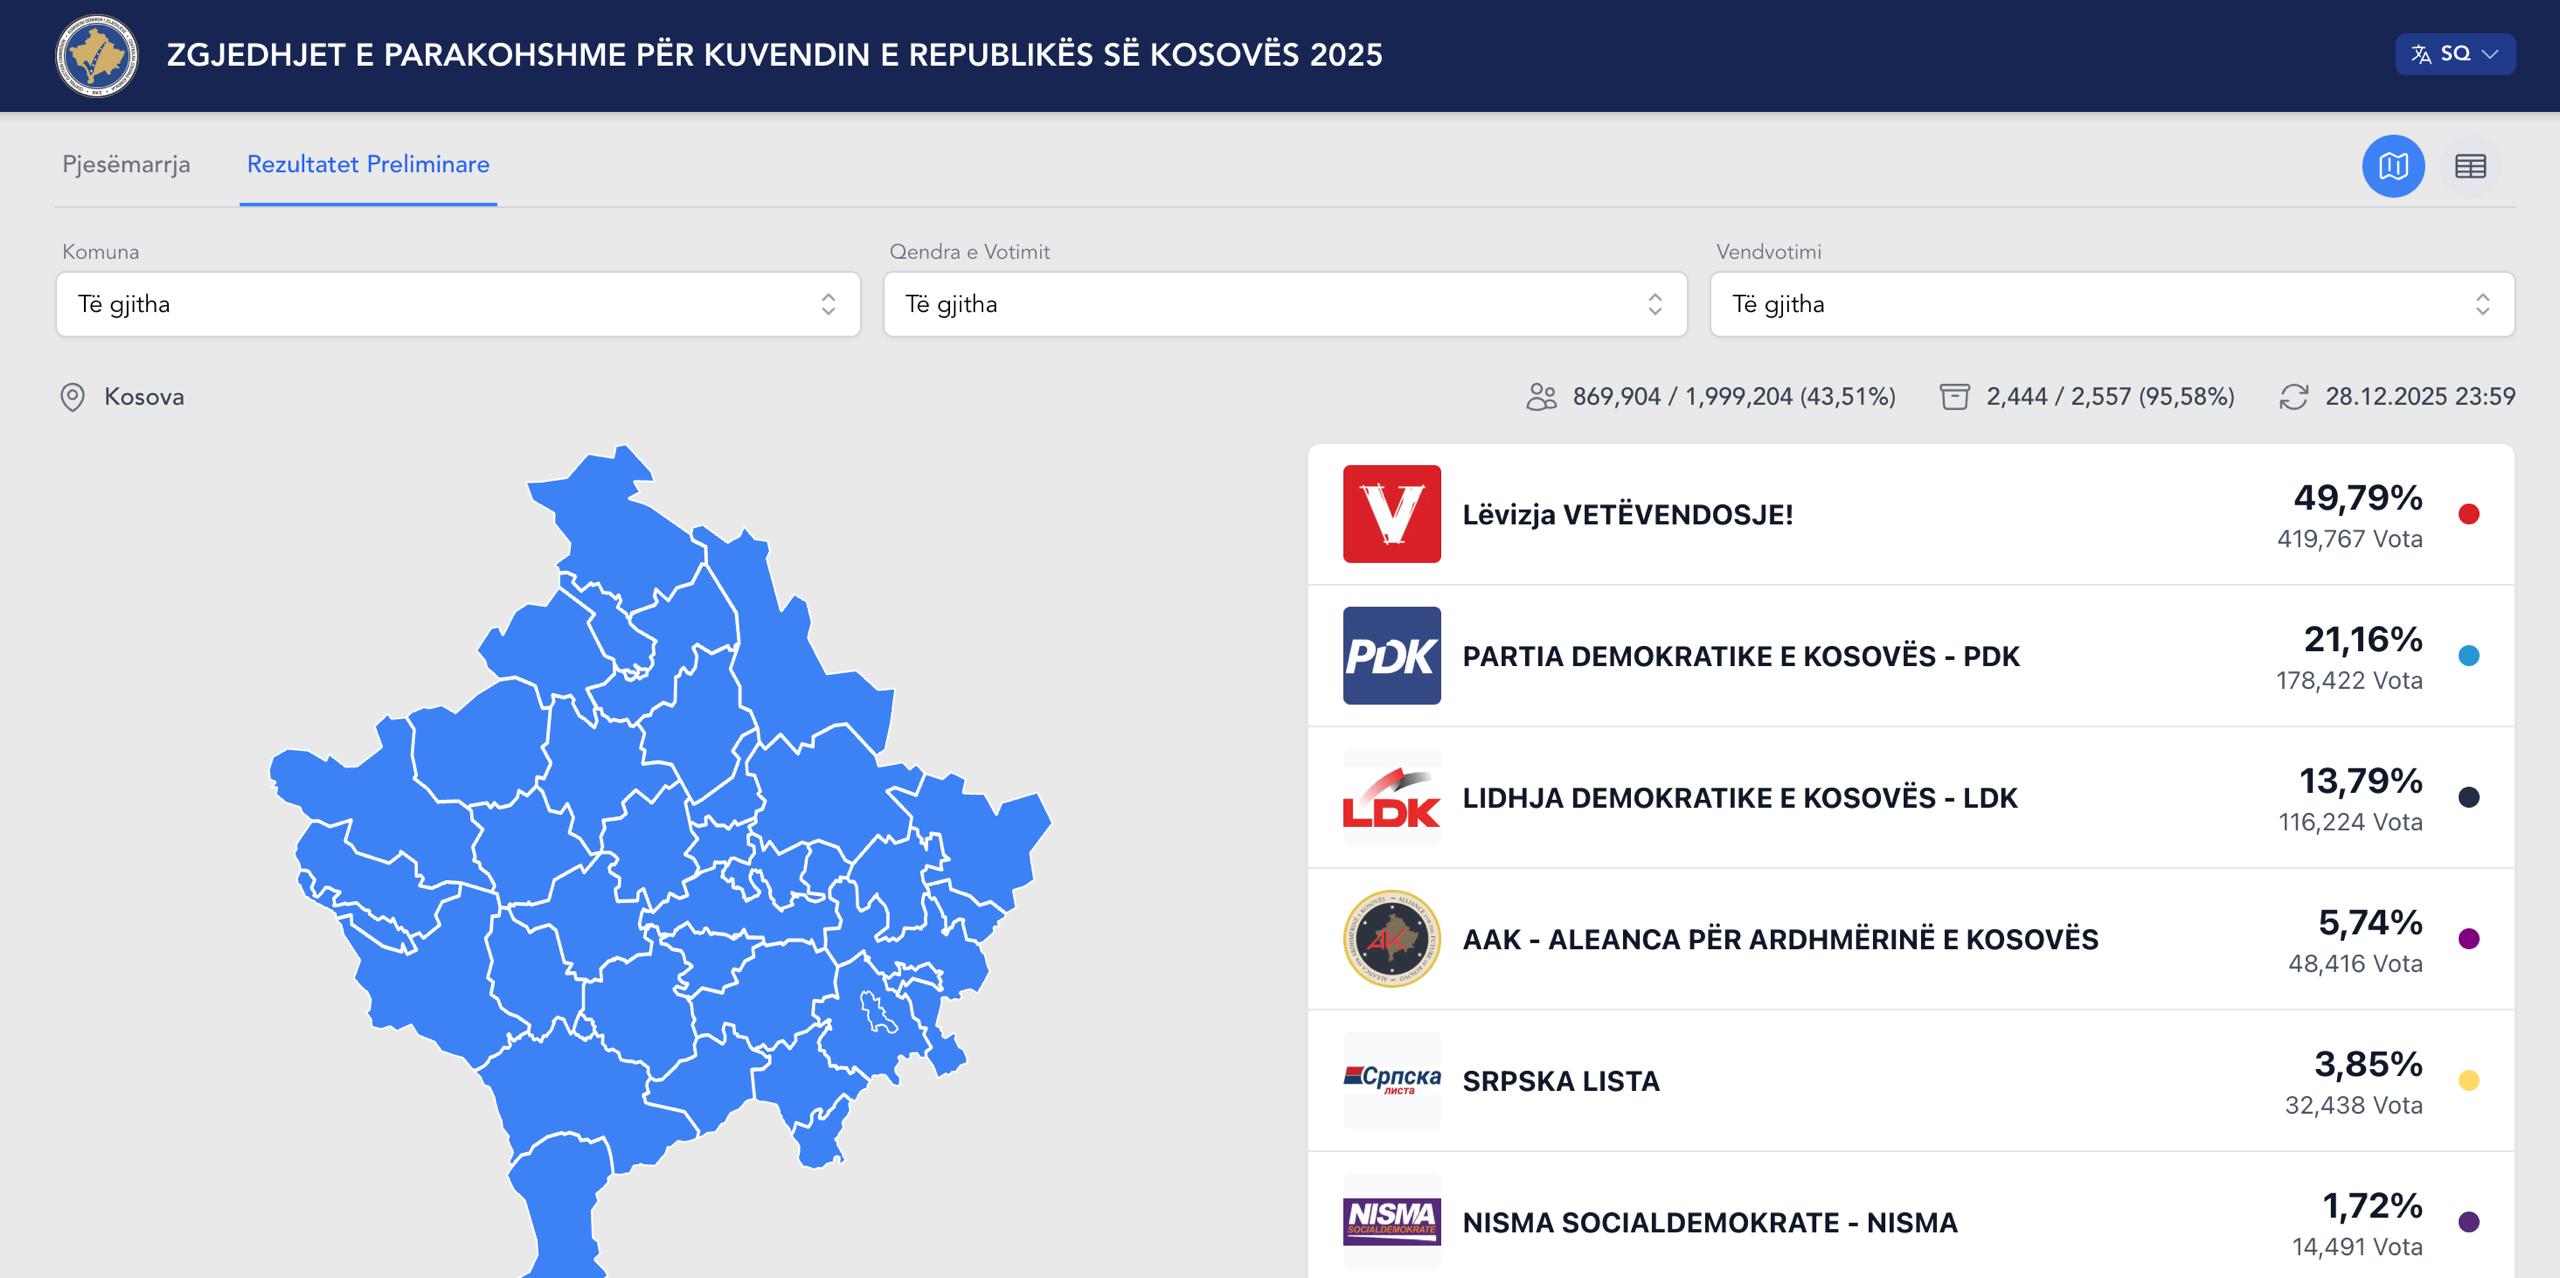The image size is (2560, 1278).
Task: Click the KQZ election commission logo
Action: point(96,55)
